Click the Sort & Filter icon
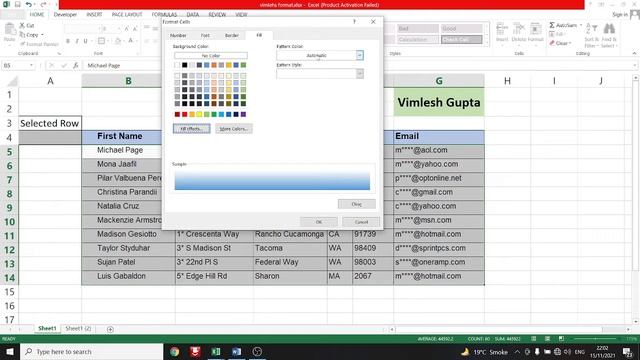The image size is (640, 360). tap(591, 29)
